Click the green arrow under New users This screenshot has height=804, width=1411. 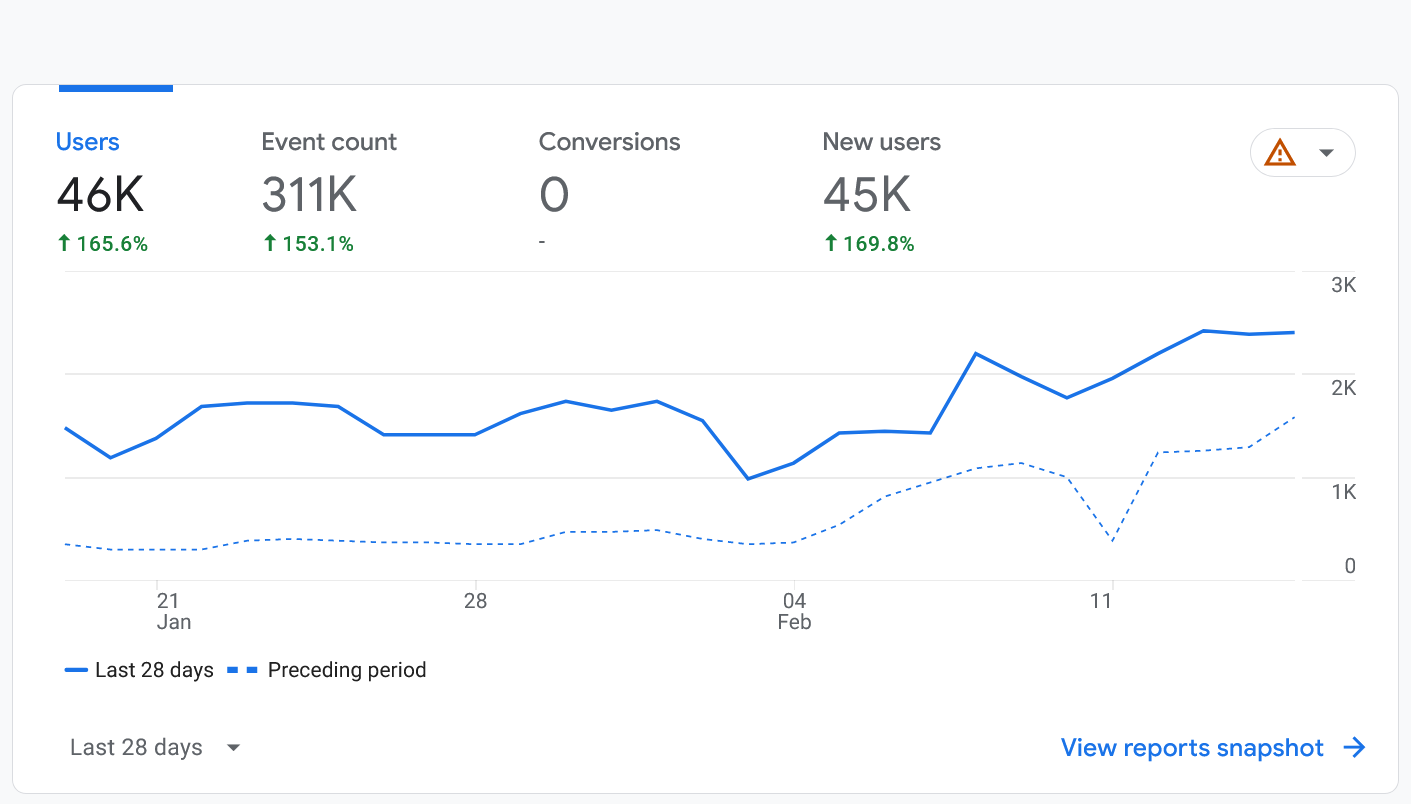pos(829,243)
